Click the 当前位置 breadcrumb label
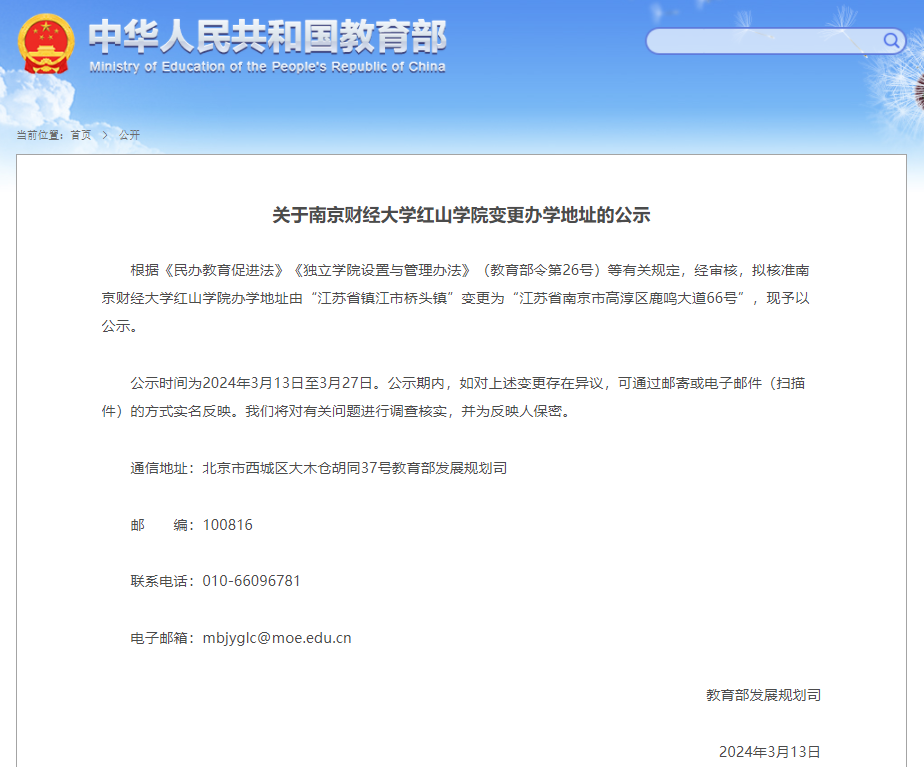Screen dimensions: 924x767 pos(40,134)
